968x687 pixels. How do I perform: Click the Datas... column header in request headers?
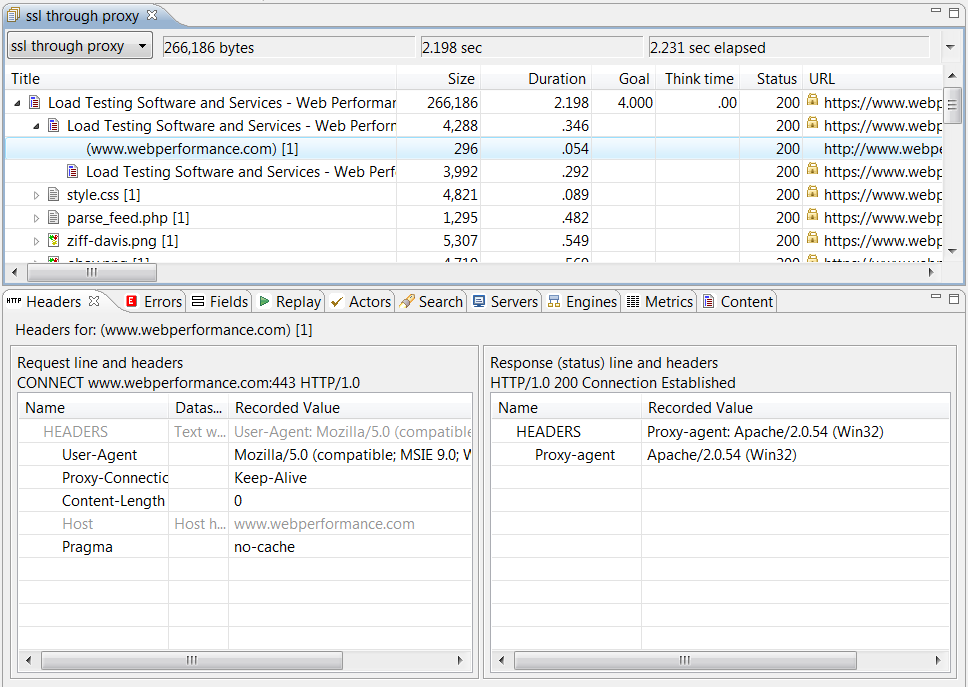(x=198, y=407)
